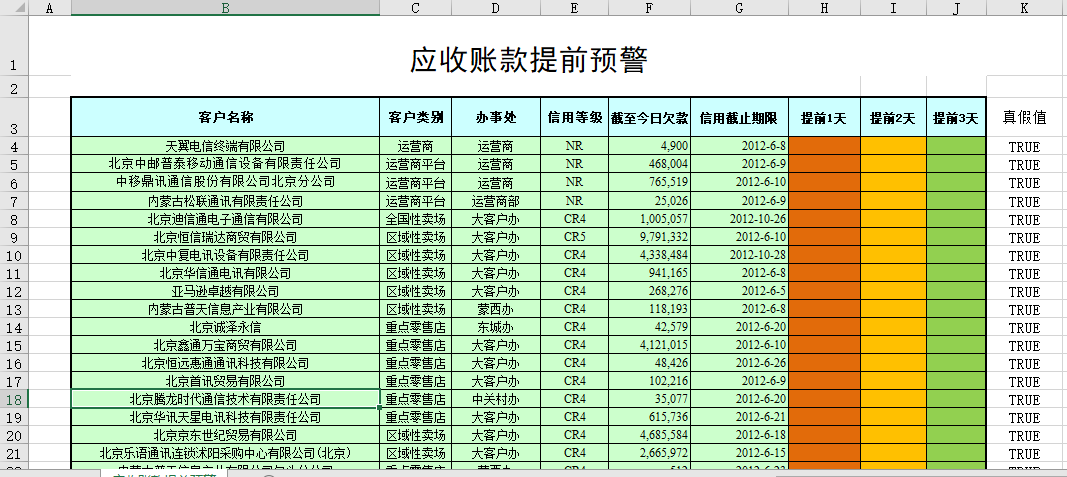Click the Select All corner triangle
The width and height of the screenshot is (1067, 477).
pos(14,8)
